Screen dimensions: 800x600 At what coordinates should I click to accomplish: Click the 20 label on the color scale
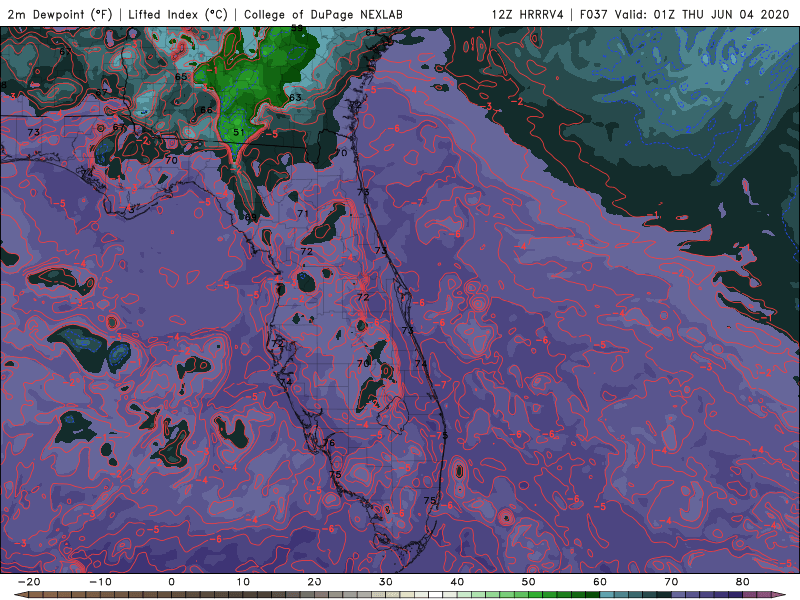coord(314,582)
